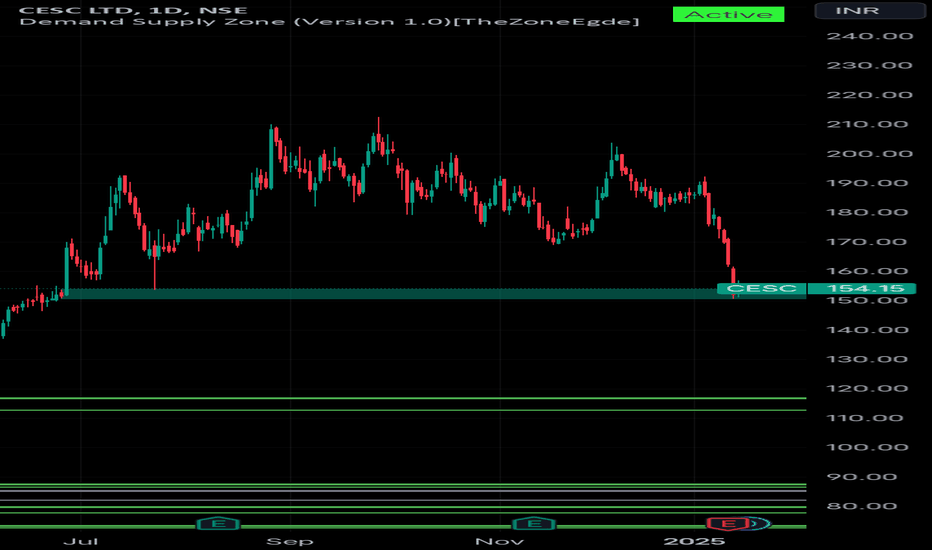The width and height of the screenshot is (932, 550).
Task: Select the round marker behind the red earnings icon
Action: point(759,524)
